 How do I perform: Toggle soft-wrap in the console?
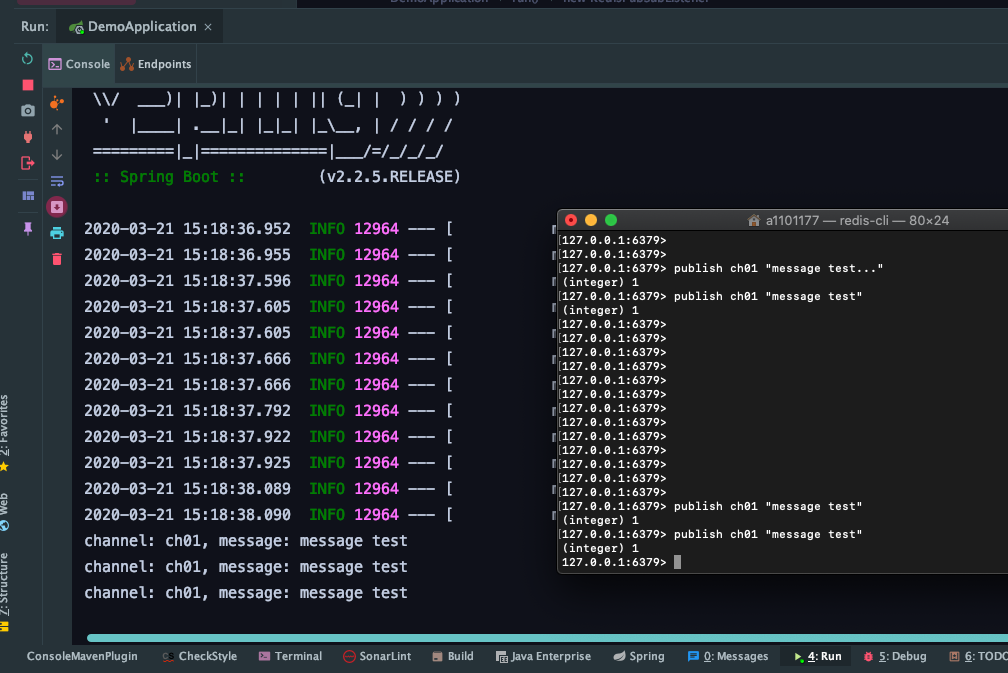[57, 181]
